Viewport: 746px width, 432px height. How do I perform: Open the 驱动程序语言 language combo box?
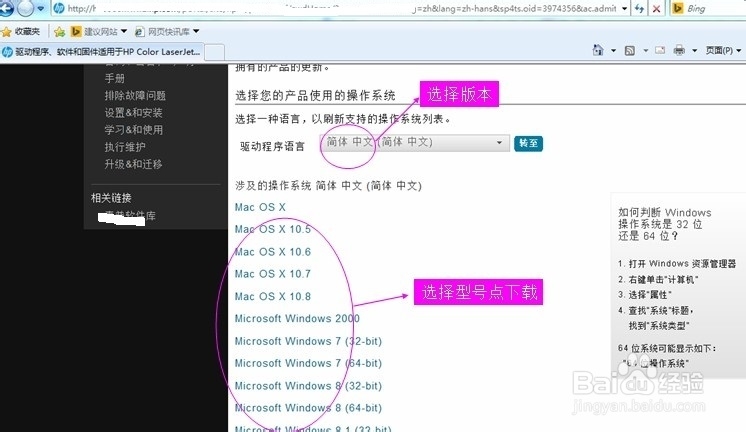tap(414, 143)
